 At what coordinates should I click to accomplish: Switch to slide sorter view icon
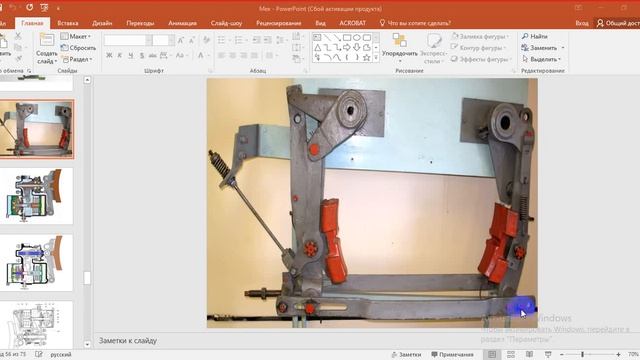(x=511, y=354)
